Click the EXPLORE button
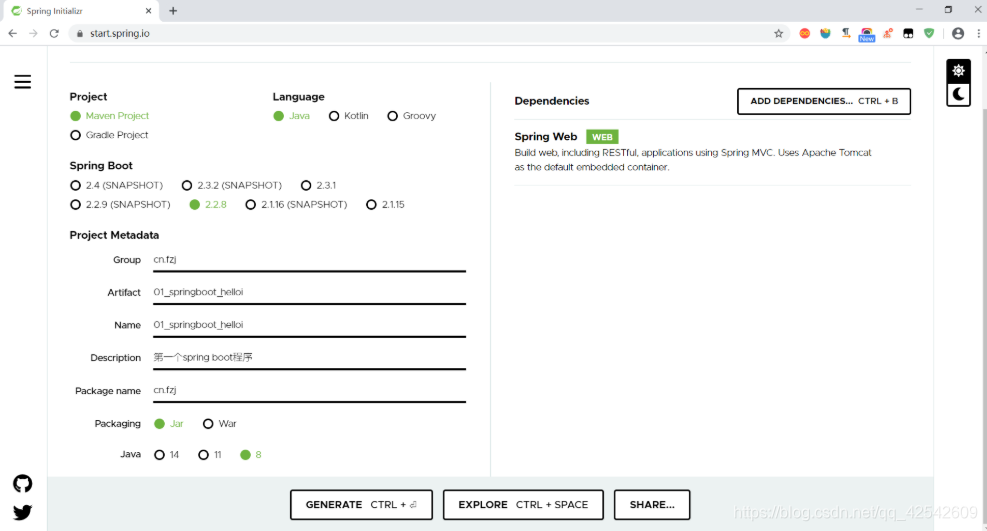This screenshot has height=531, width=987. tap(523, 505)
